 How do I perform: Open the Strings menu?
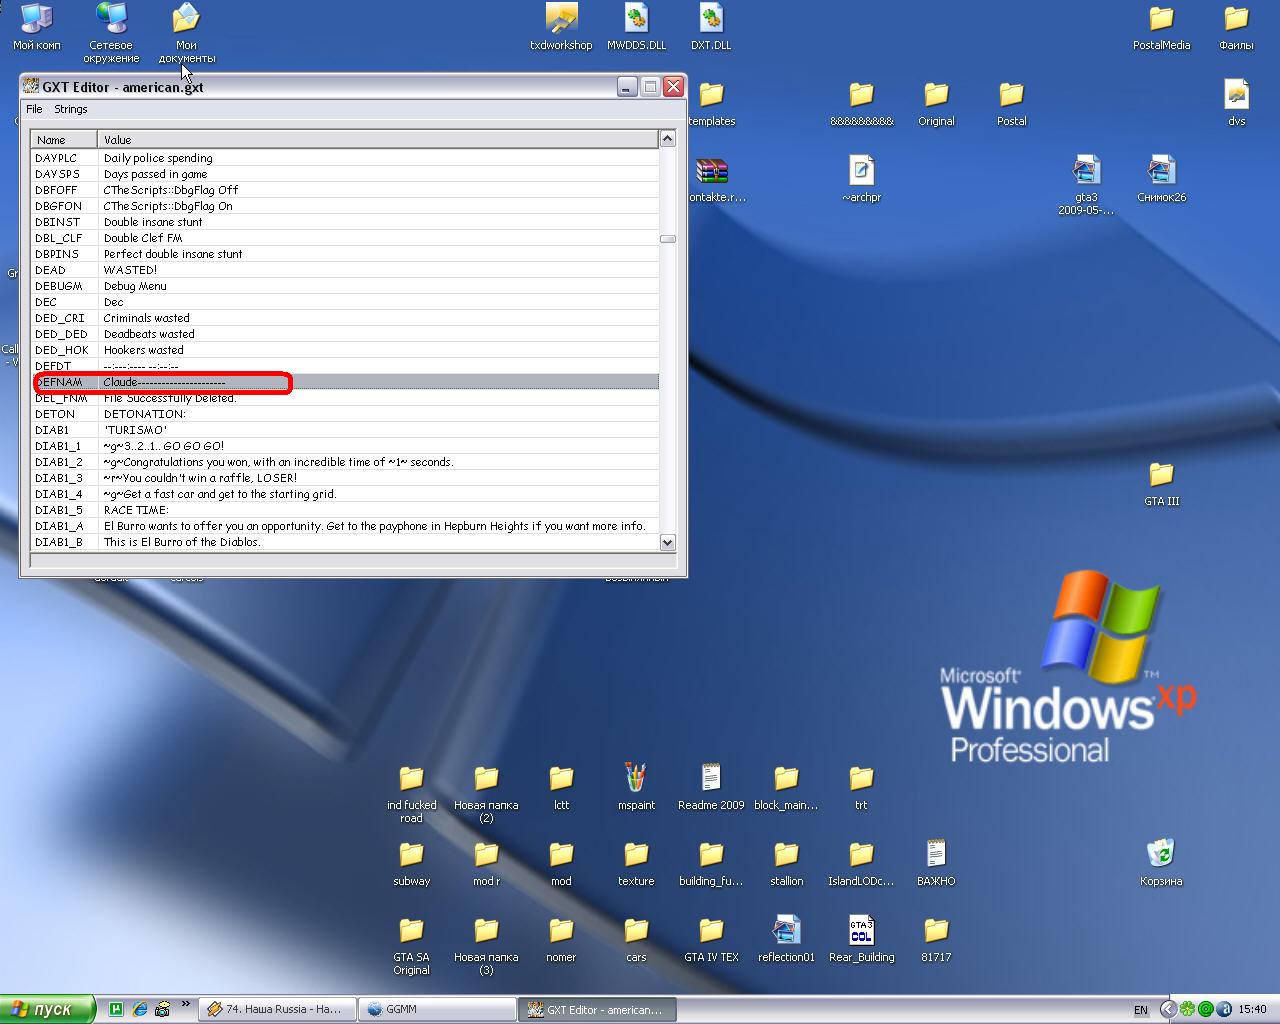point(70,109)
